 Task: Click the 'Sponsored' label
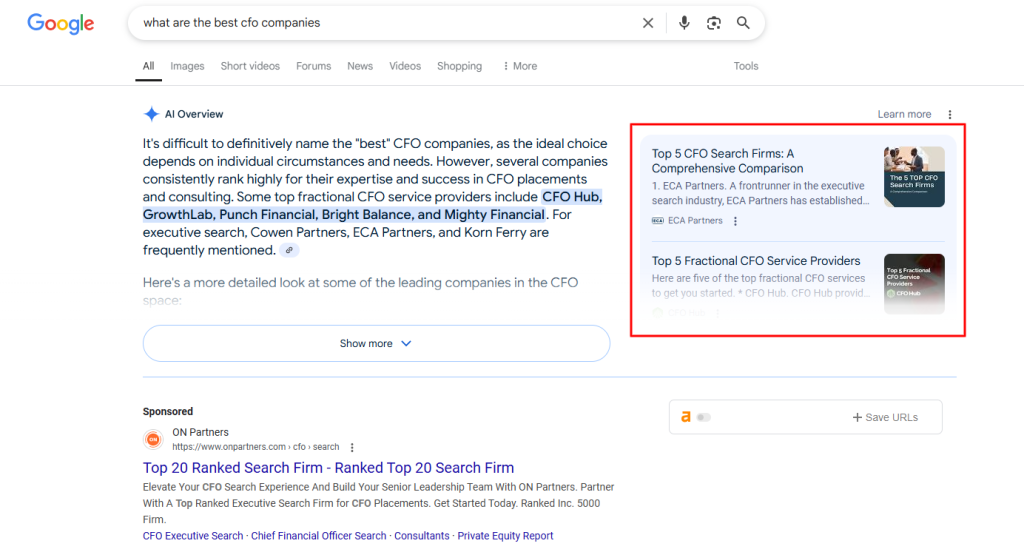click(x=168, y=412)
